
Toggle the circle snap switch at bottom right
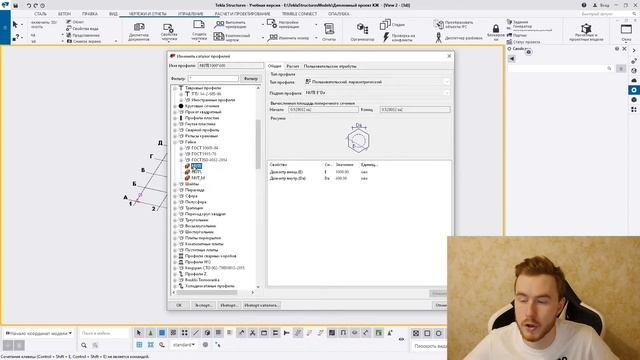pyautogui.click(x=438, y=333)
